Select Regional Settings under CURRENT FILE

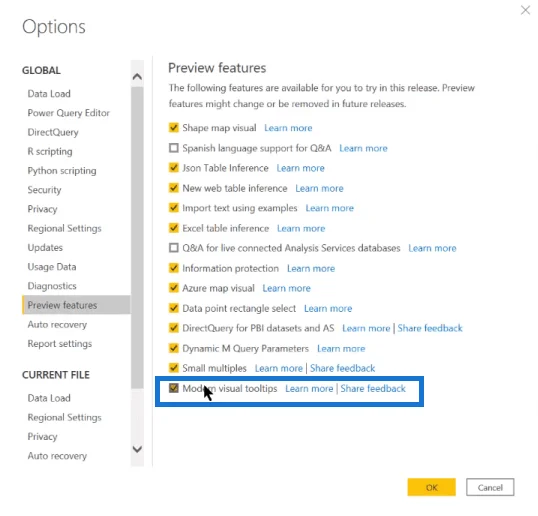(x=65, y=418)
